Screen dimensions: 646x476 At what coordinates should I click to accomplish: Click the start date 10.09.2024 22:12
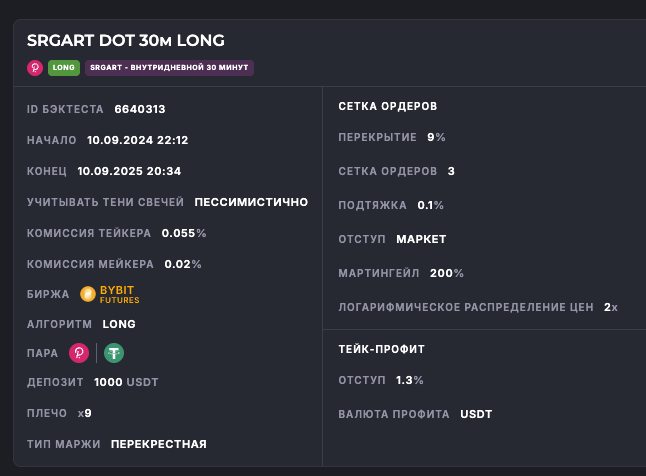coord(138,140)
